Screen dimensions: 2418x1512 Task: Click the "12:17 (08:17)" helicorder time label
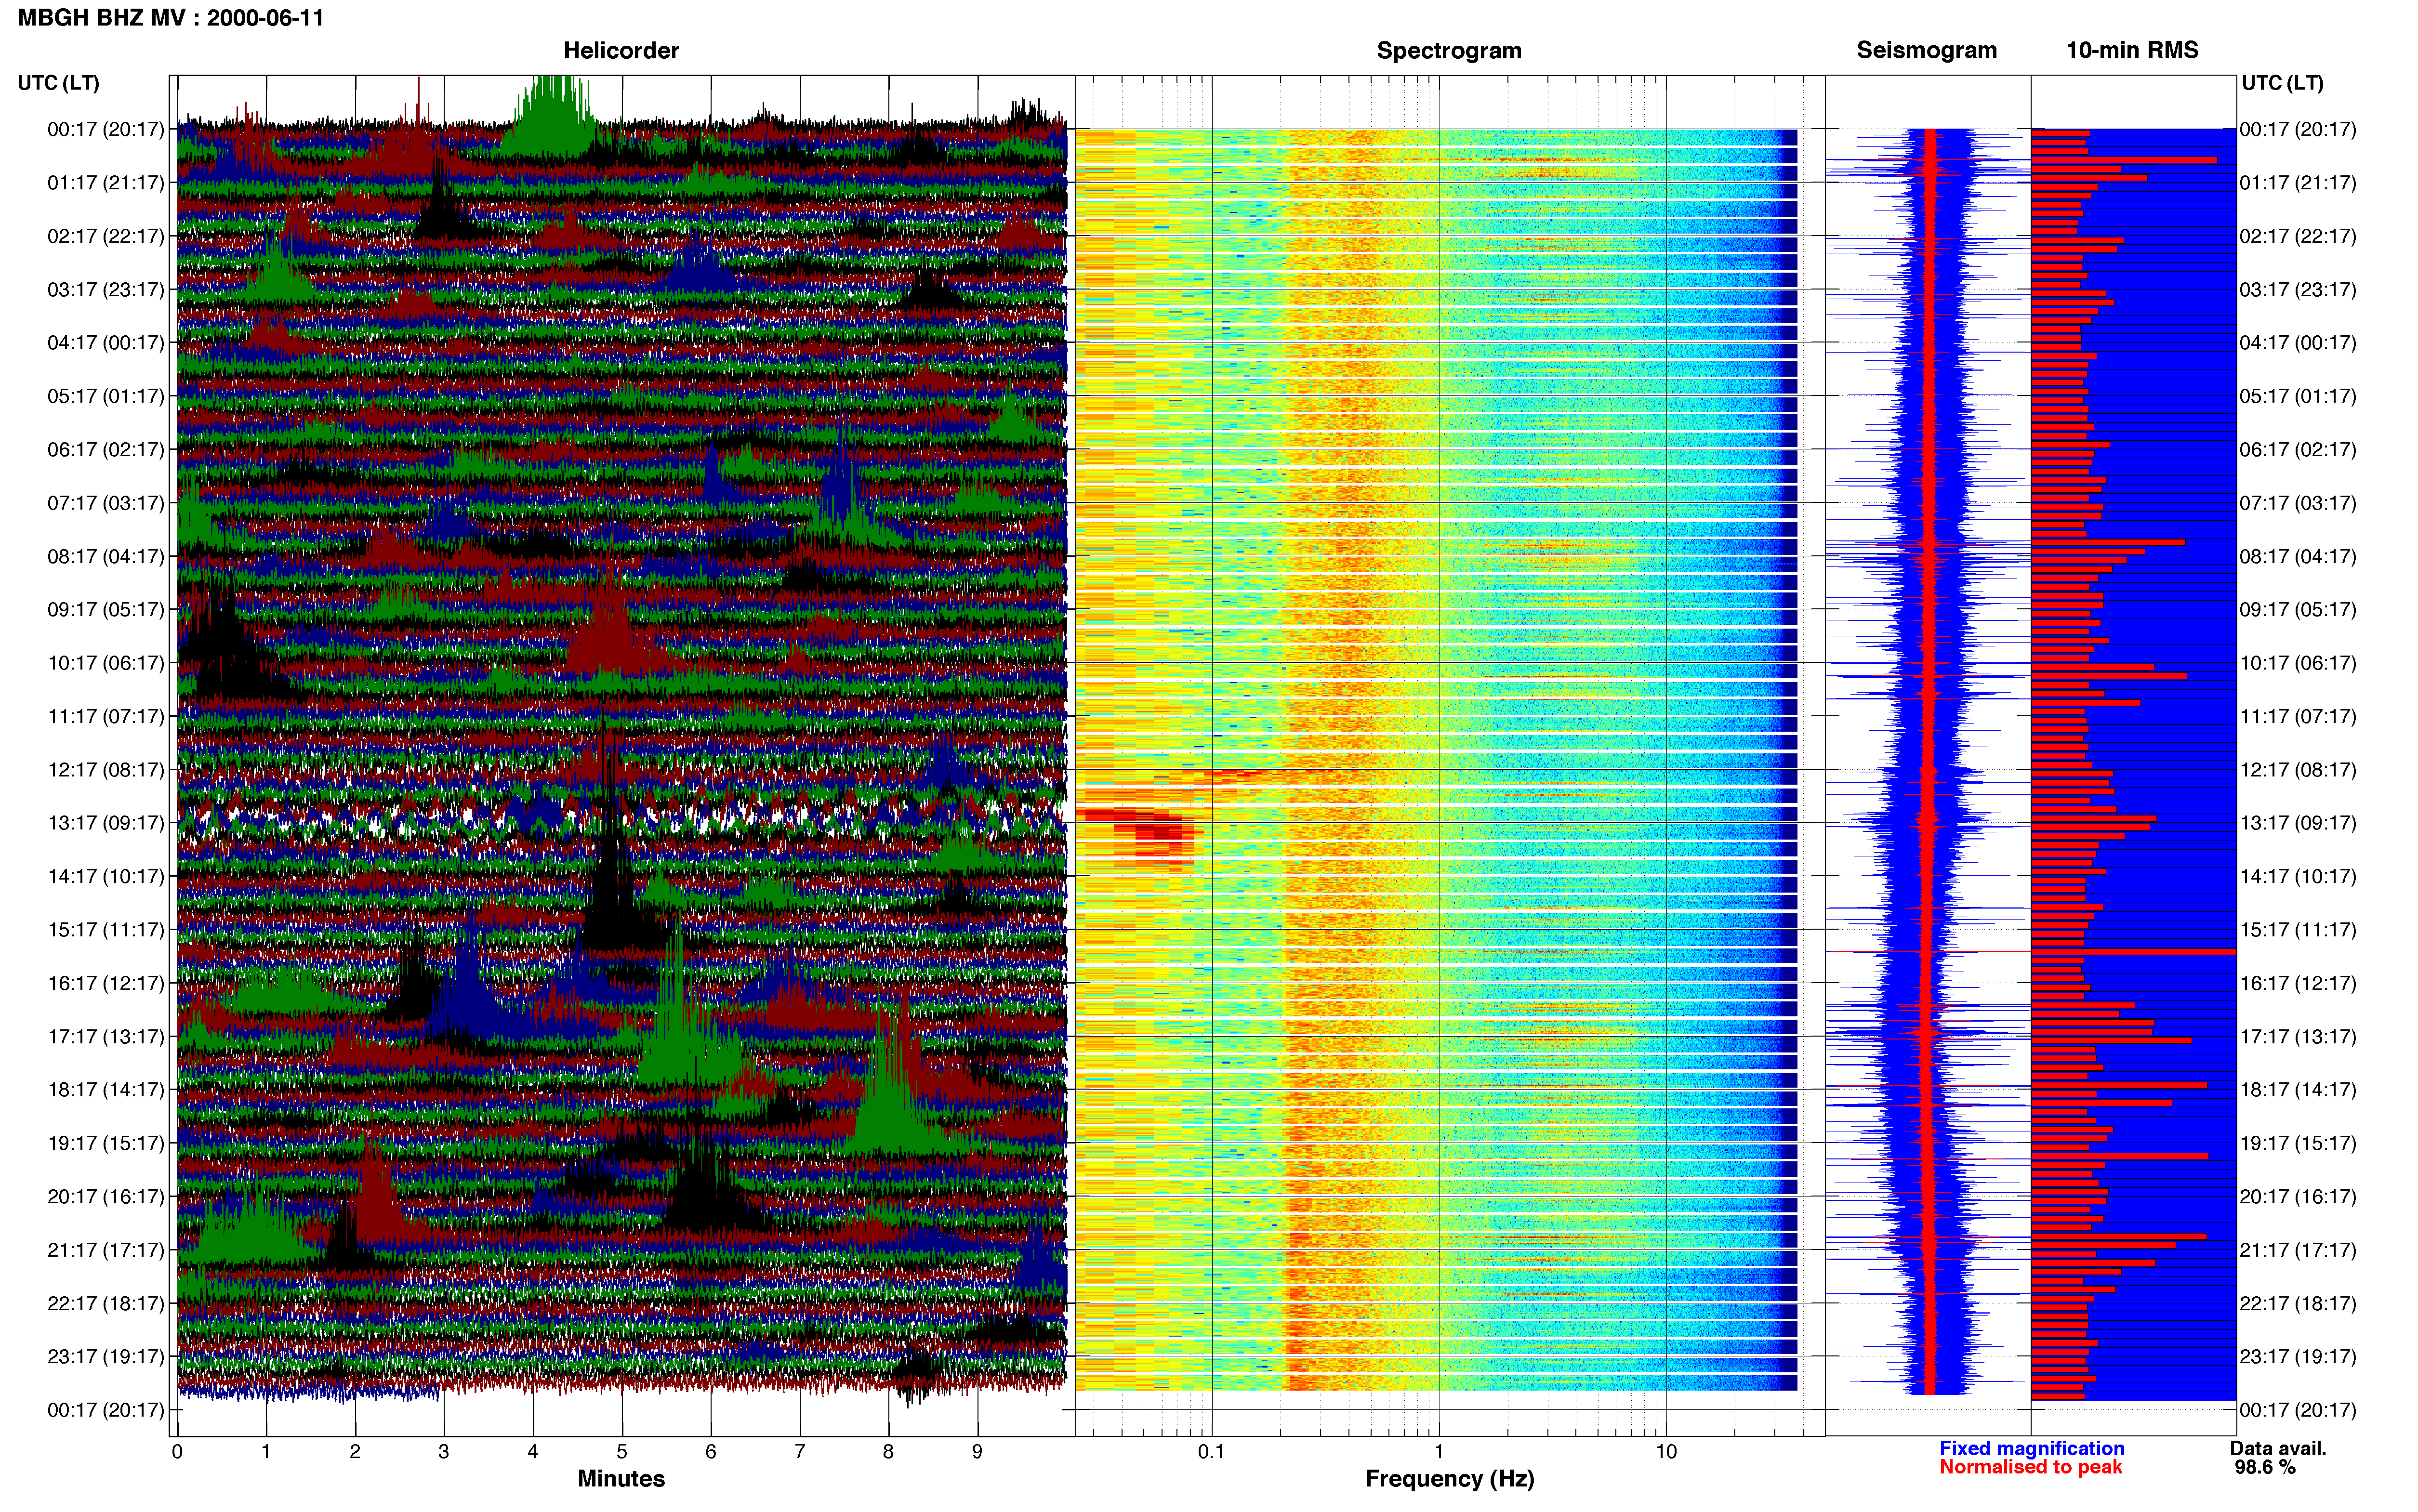[106, 770]
